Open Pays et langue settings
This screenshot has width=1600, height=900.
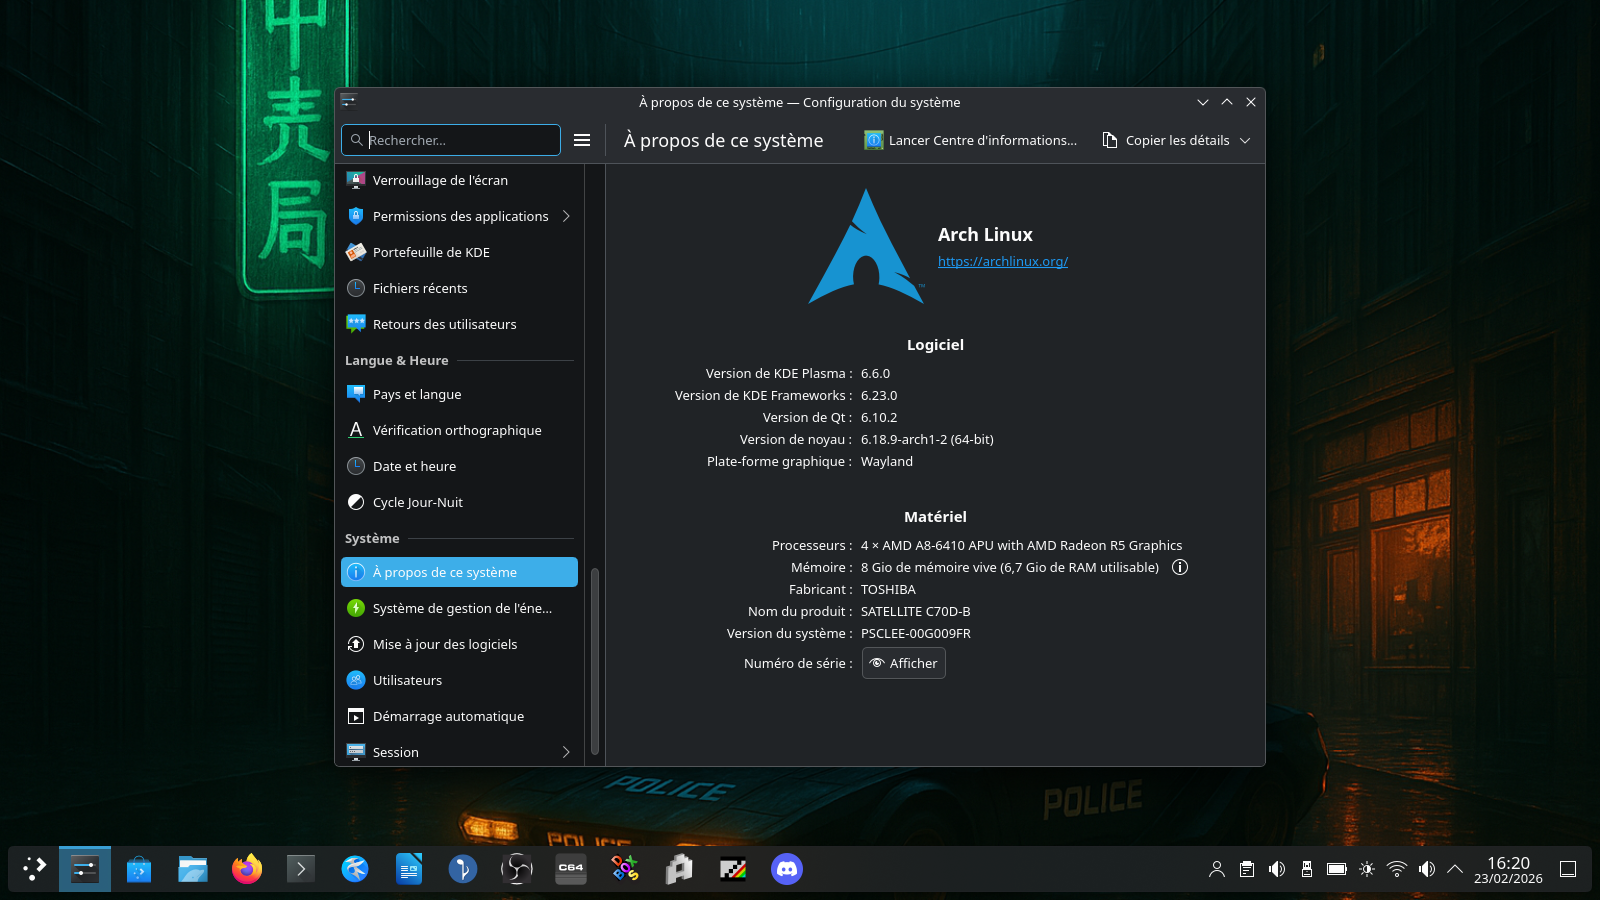coord(417,394)
